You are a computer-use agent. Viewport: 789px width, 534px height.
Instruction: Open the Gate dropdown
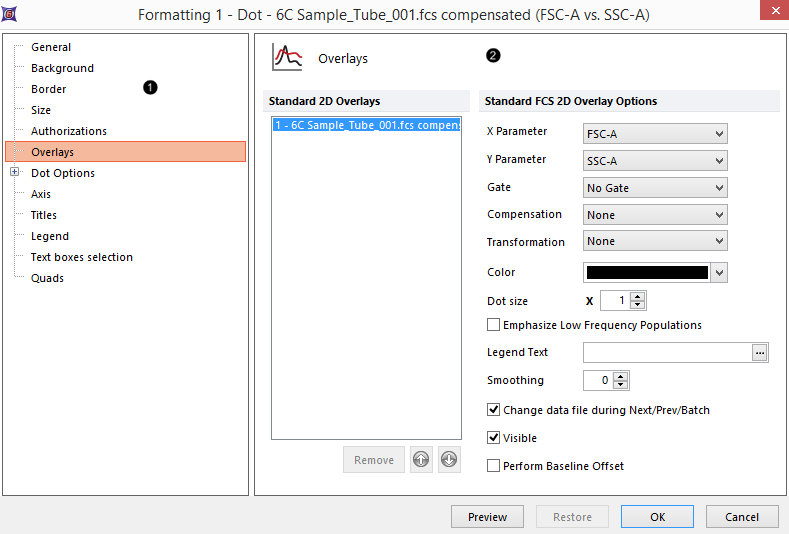coord(655,188)
